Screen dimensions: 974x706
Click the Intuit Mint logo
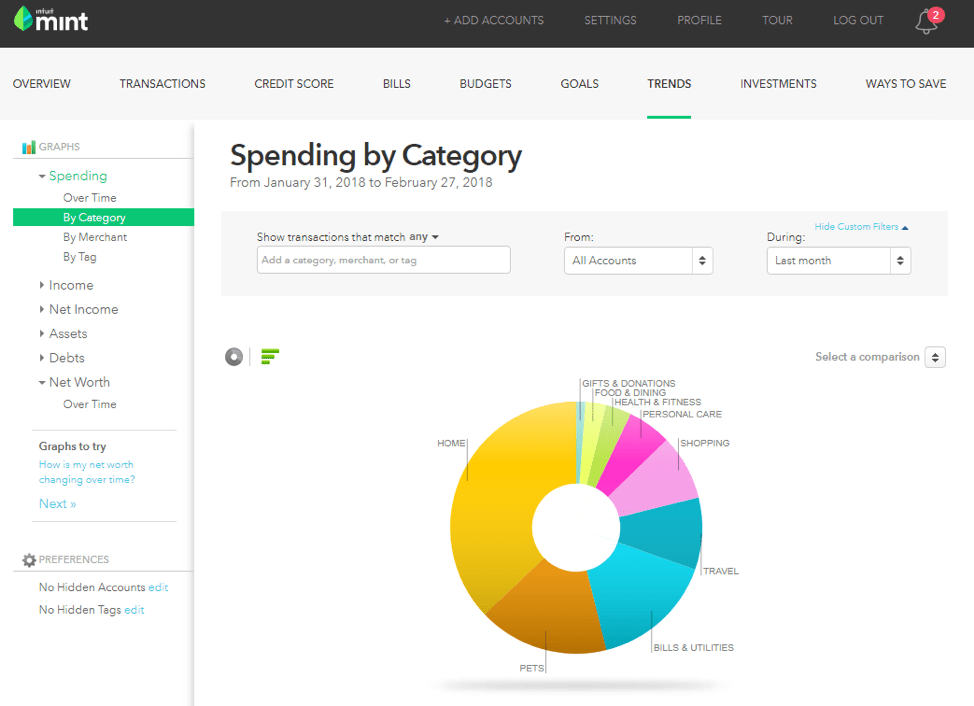pos(51,19)
